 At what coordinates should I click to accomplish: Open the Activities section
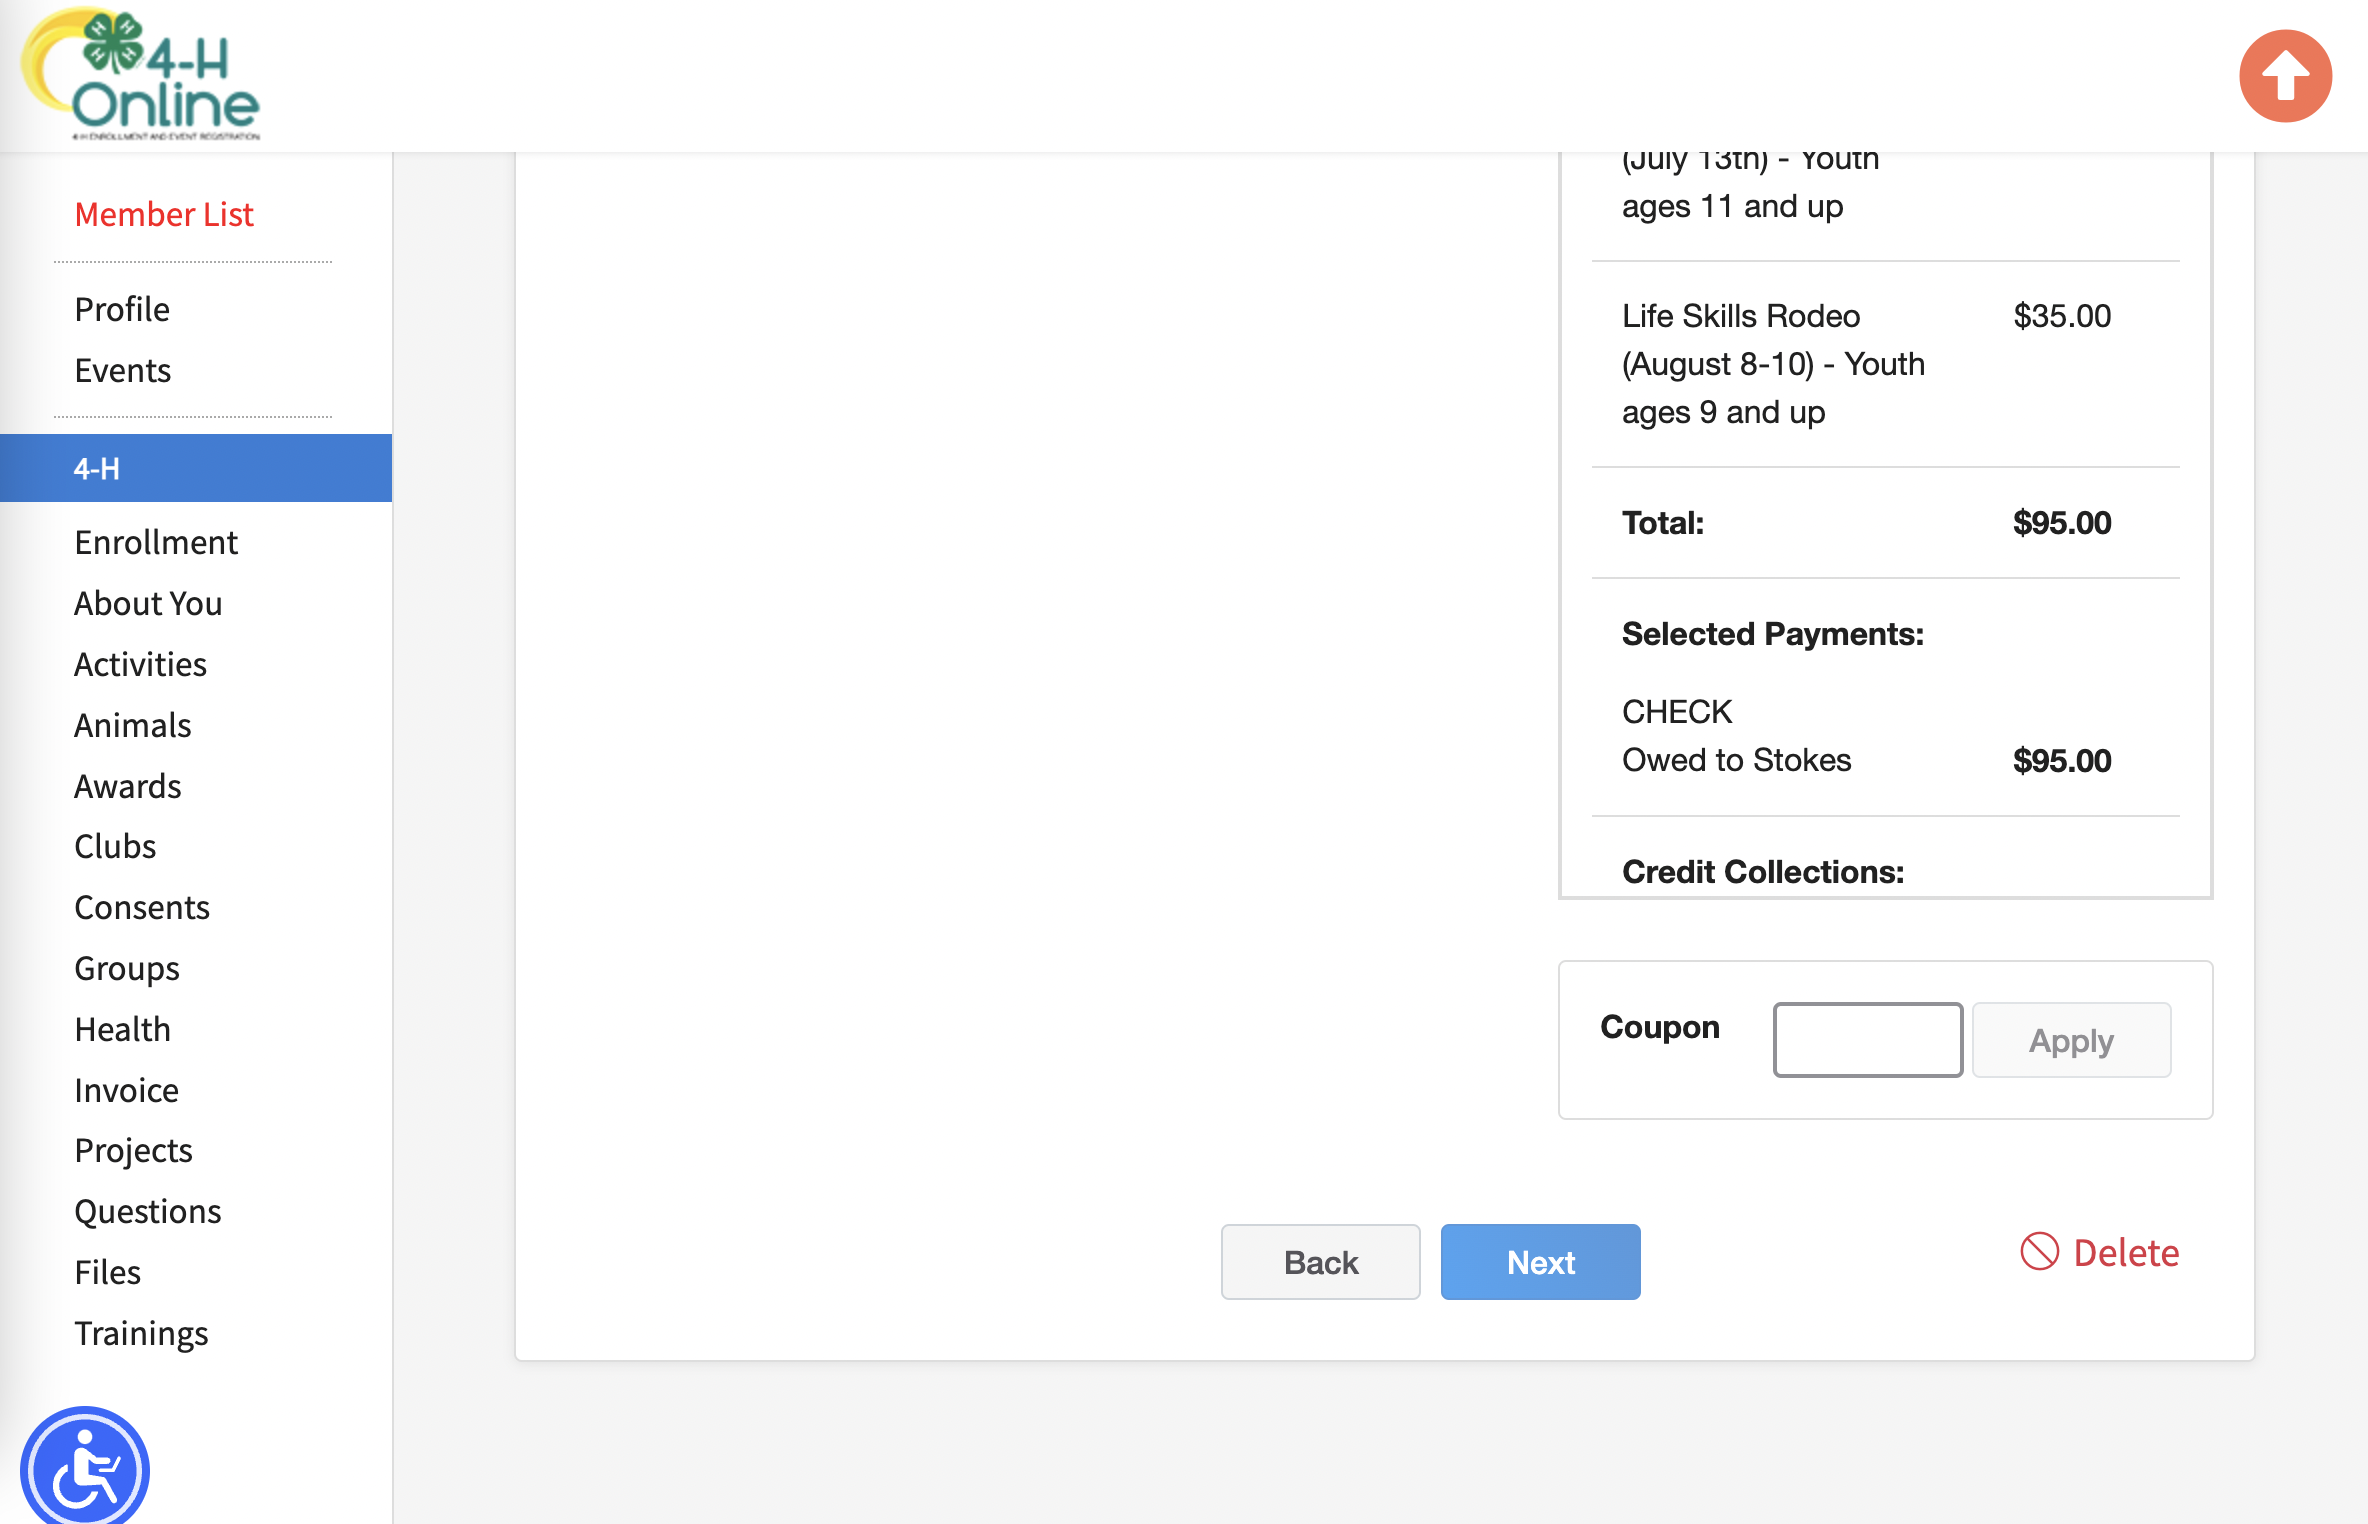click(x=140, y=664)
